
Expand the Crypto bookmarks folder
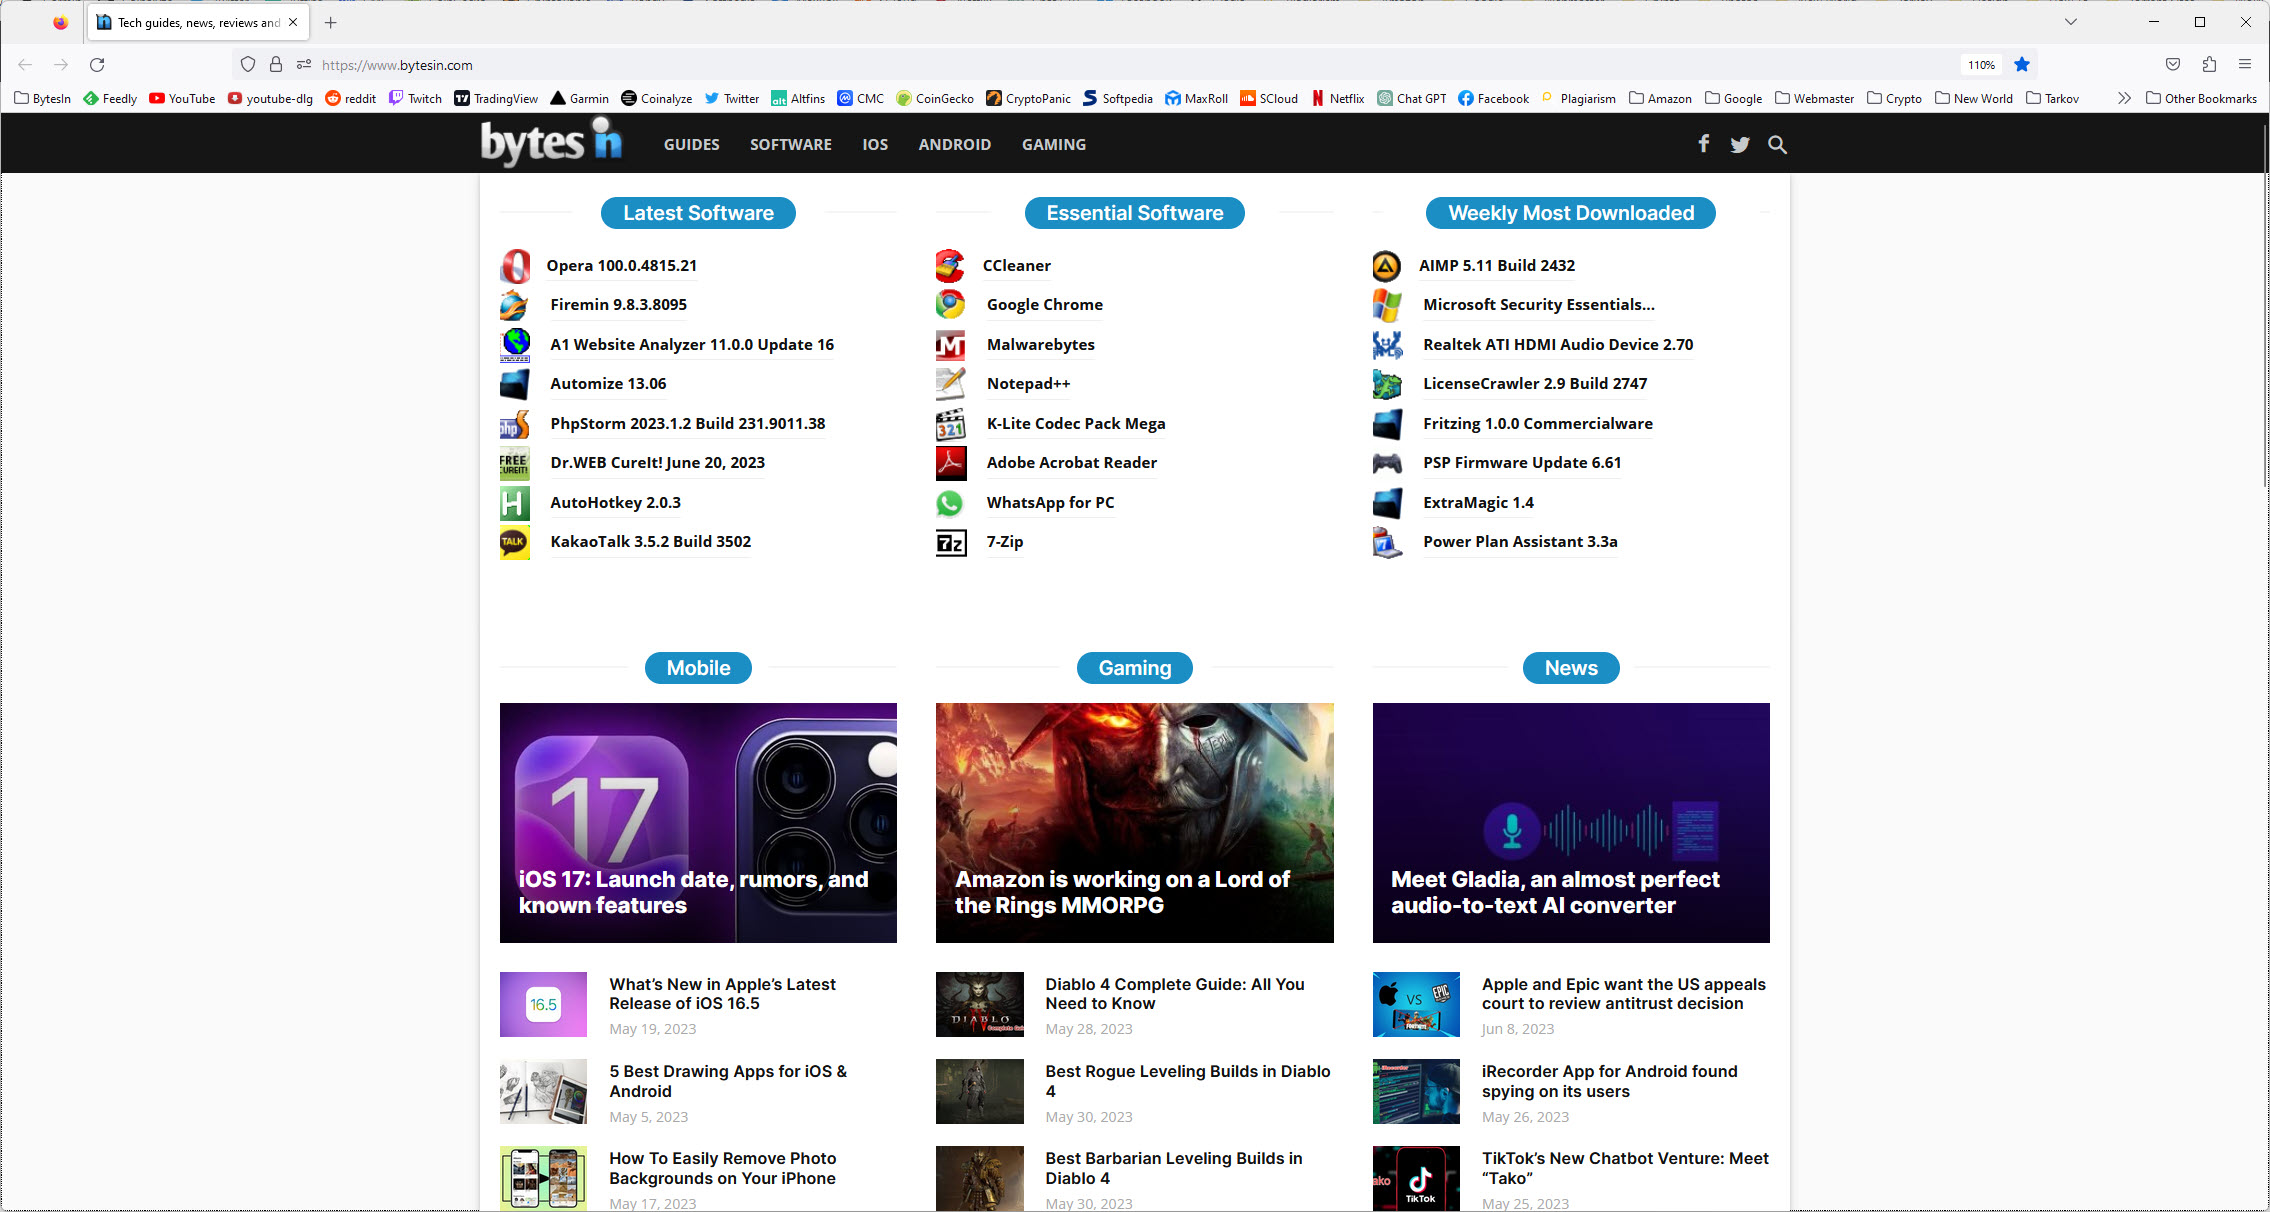[1894, 98]
